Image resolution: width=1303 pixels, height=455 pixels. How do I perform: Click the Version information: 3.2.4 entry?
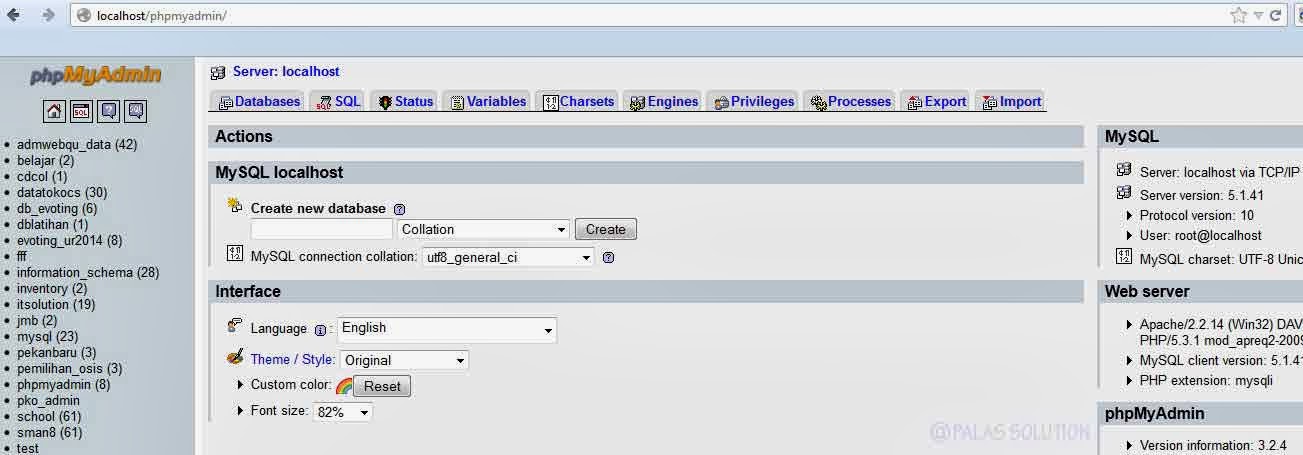tap(1213, 445)
